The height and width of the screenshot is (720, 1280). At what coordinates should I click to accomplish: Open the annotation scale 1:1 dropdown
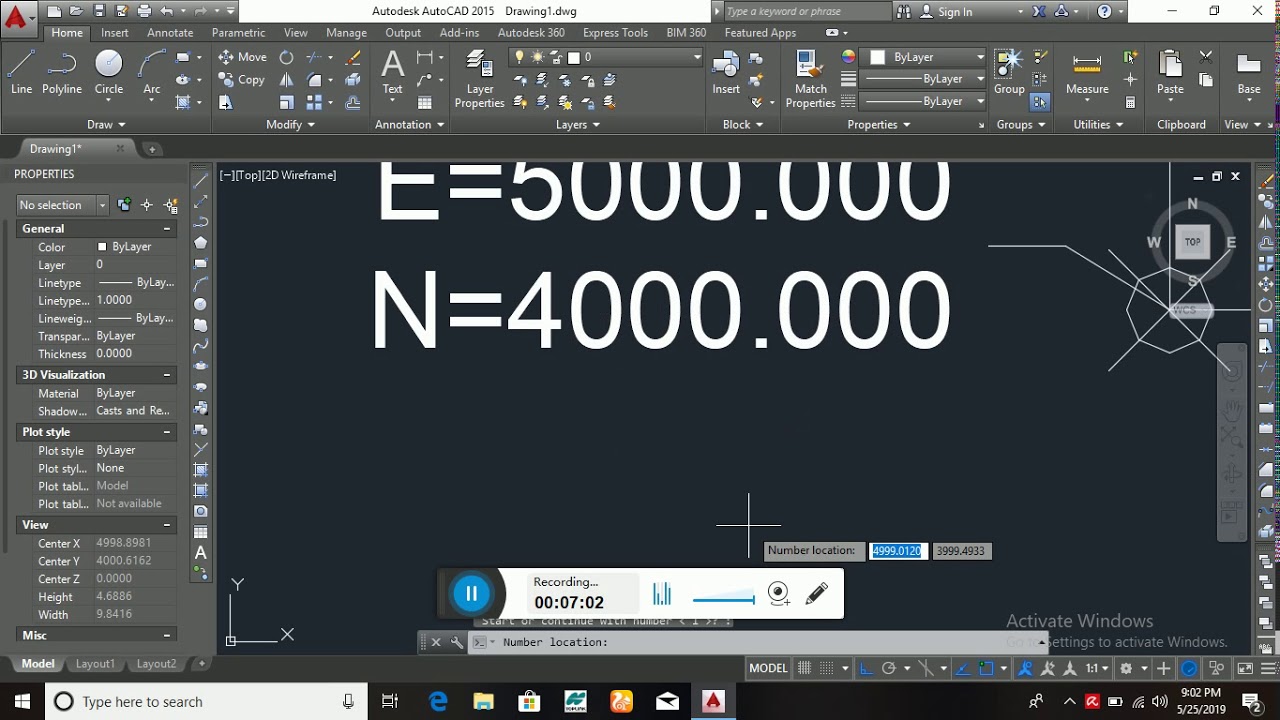(x=1098, y=668)
